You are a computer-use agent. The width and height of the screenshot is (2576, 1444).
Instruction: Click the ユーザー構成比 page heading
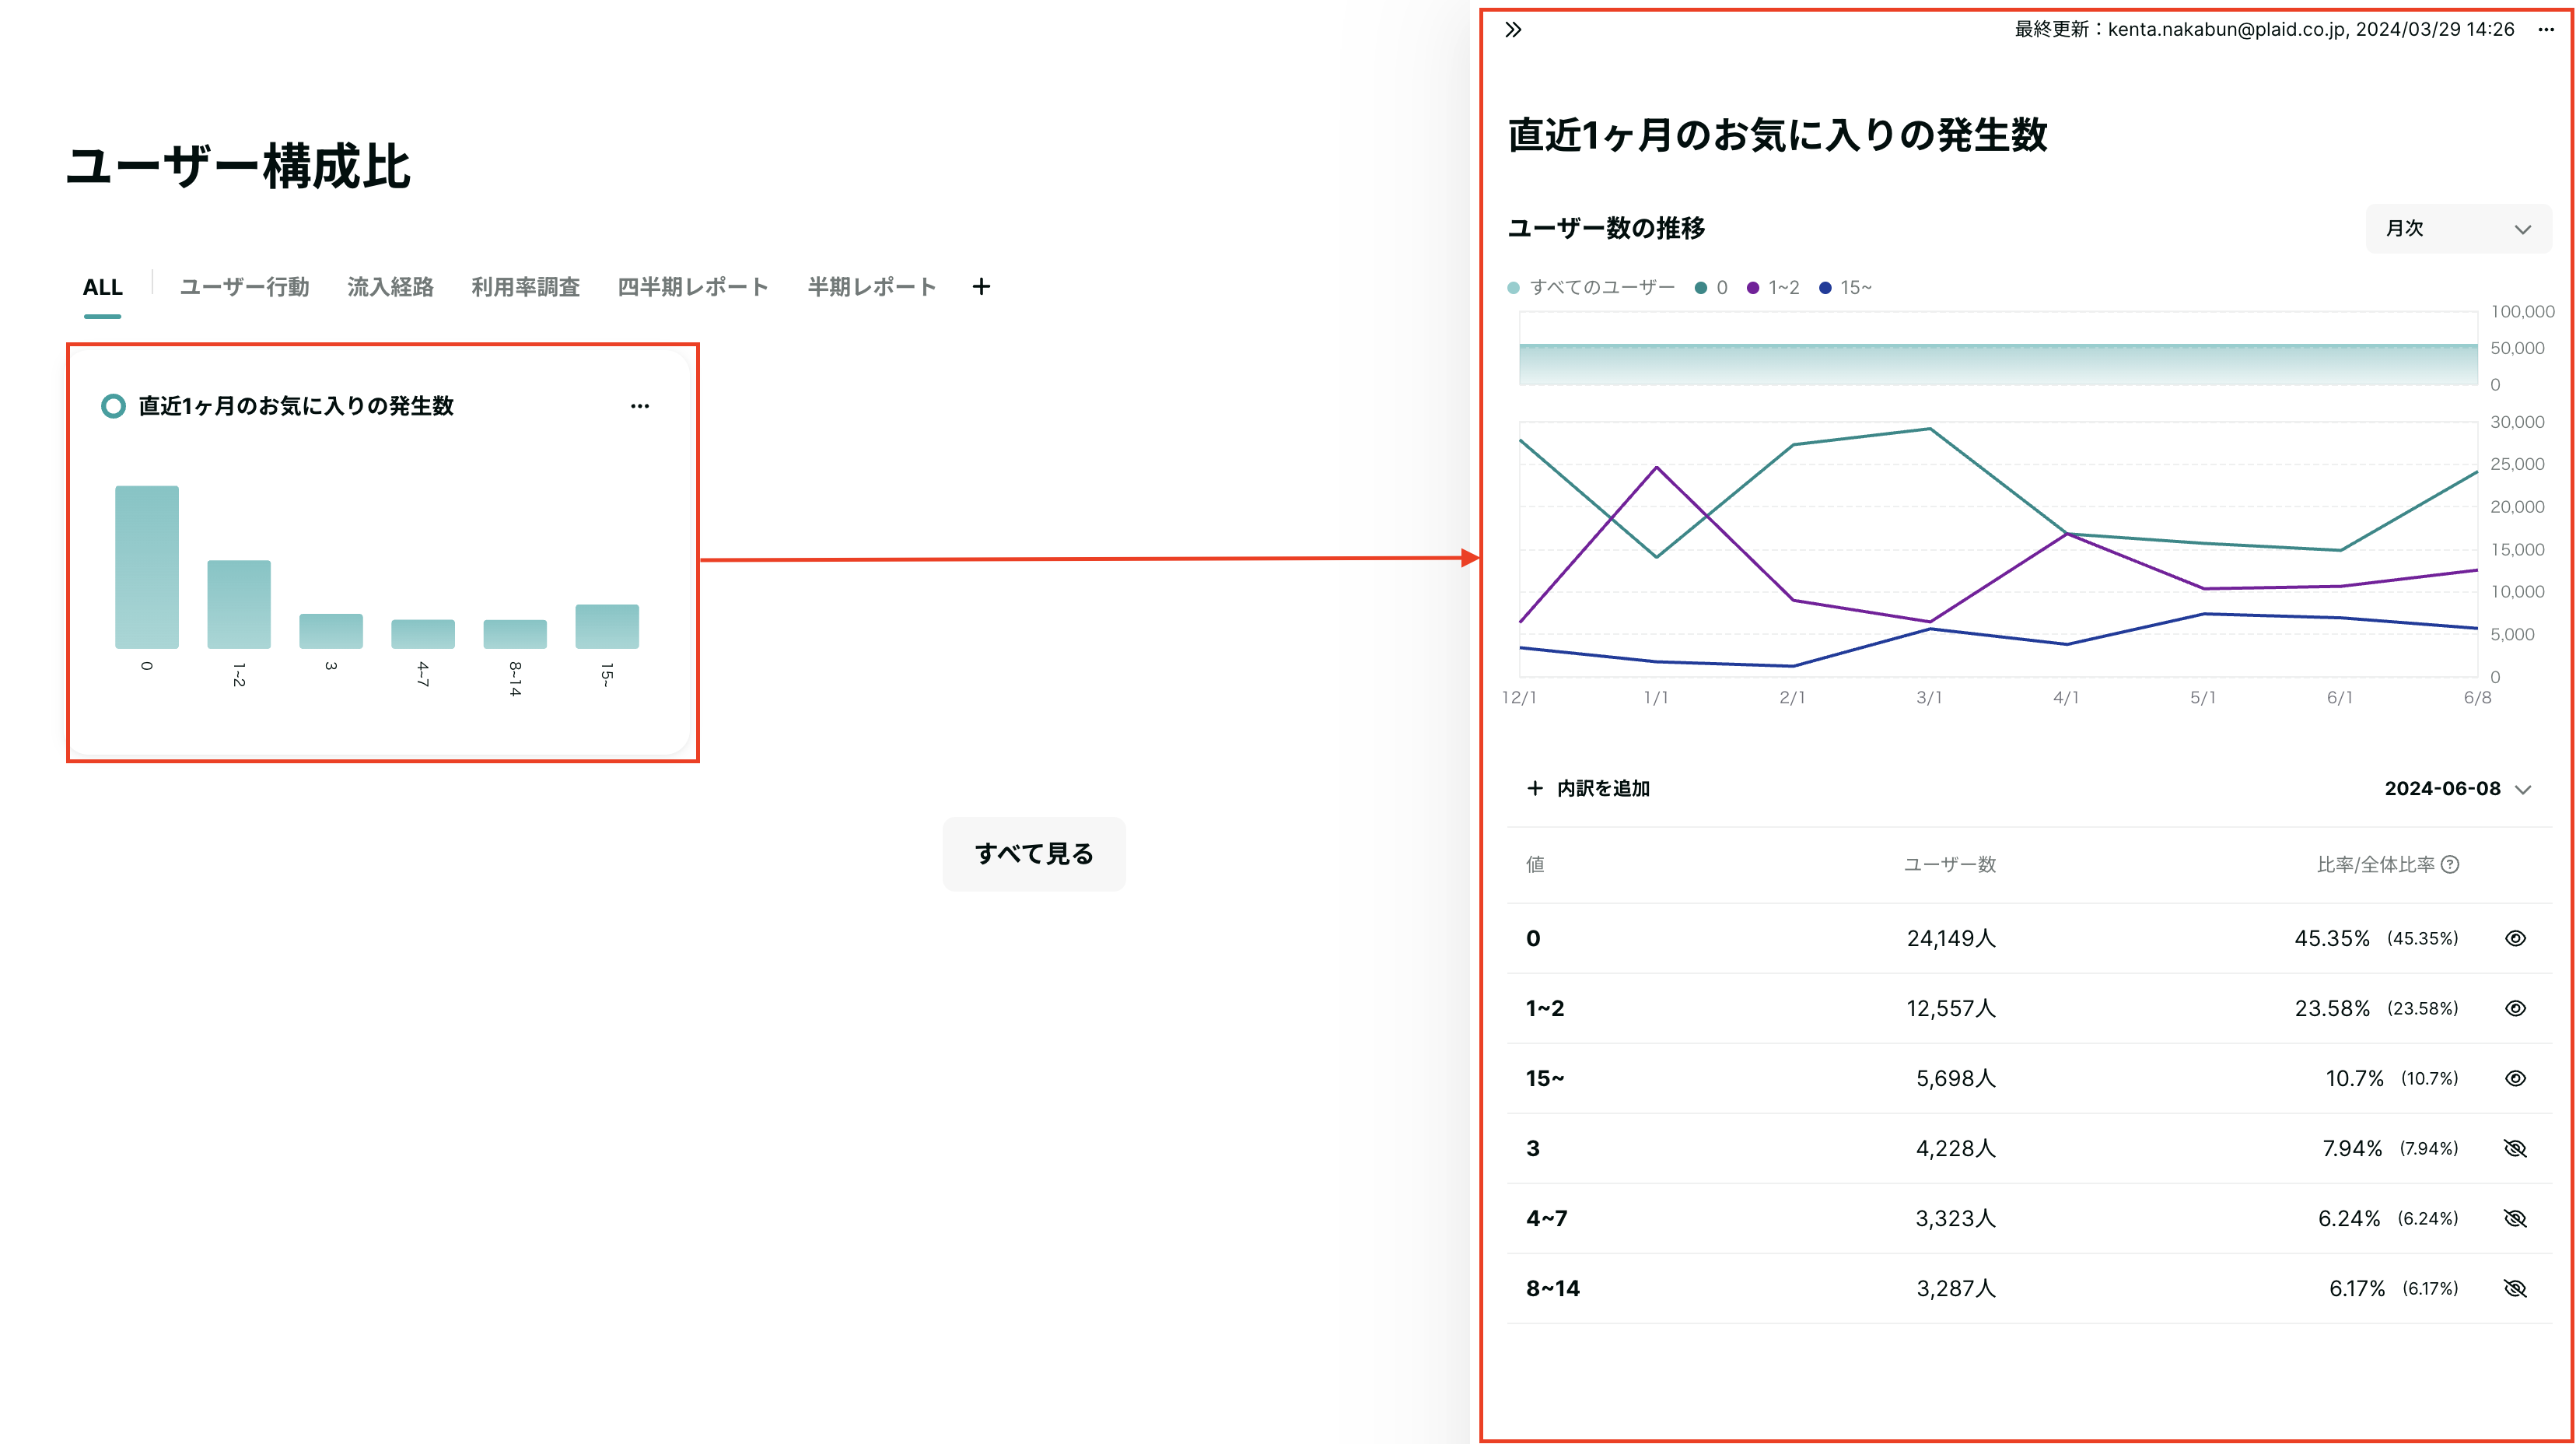[x=239, y=166]
